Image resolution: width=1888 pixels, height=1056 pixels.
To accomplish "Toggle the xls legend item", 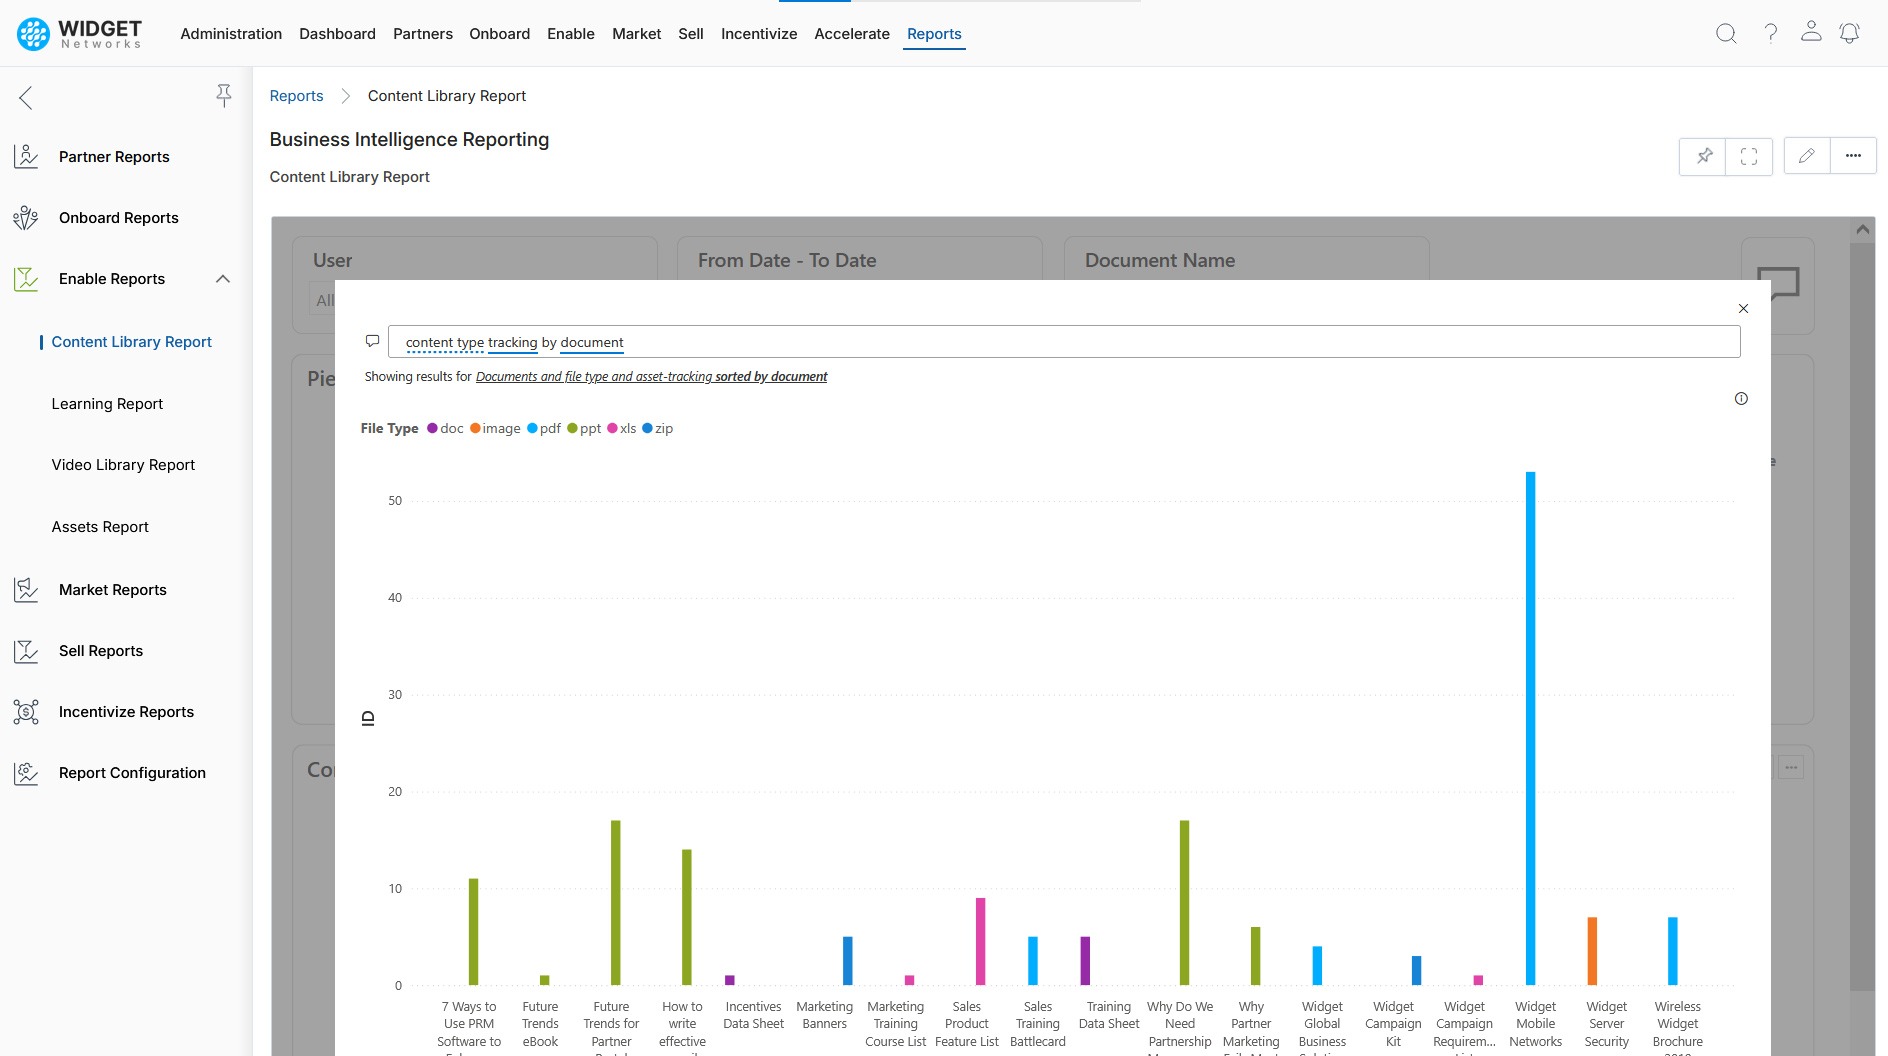I will coord(622,428).
